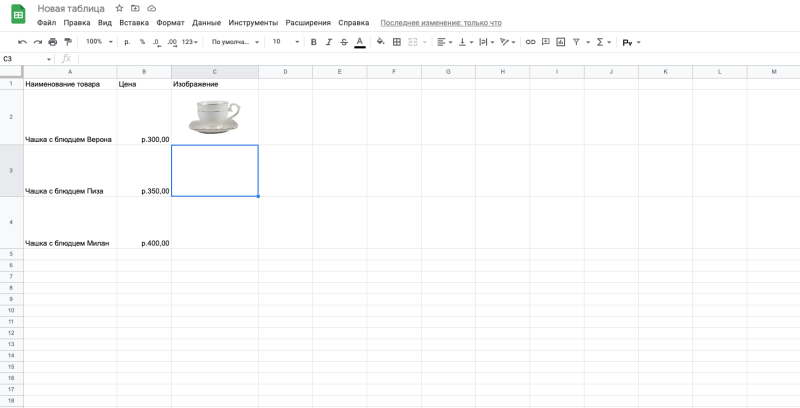Star the document Новая таблица
The height and width of the screenshot is (408, 800).
(119, 8)
